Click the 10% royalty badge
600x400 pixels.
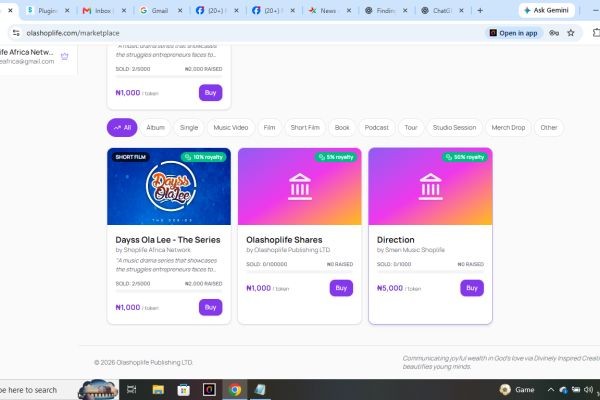pos(204,157)
